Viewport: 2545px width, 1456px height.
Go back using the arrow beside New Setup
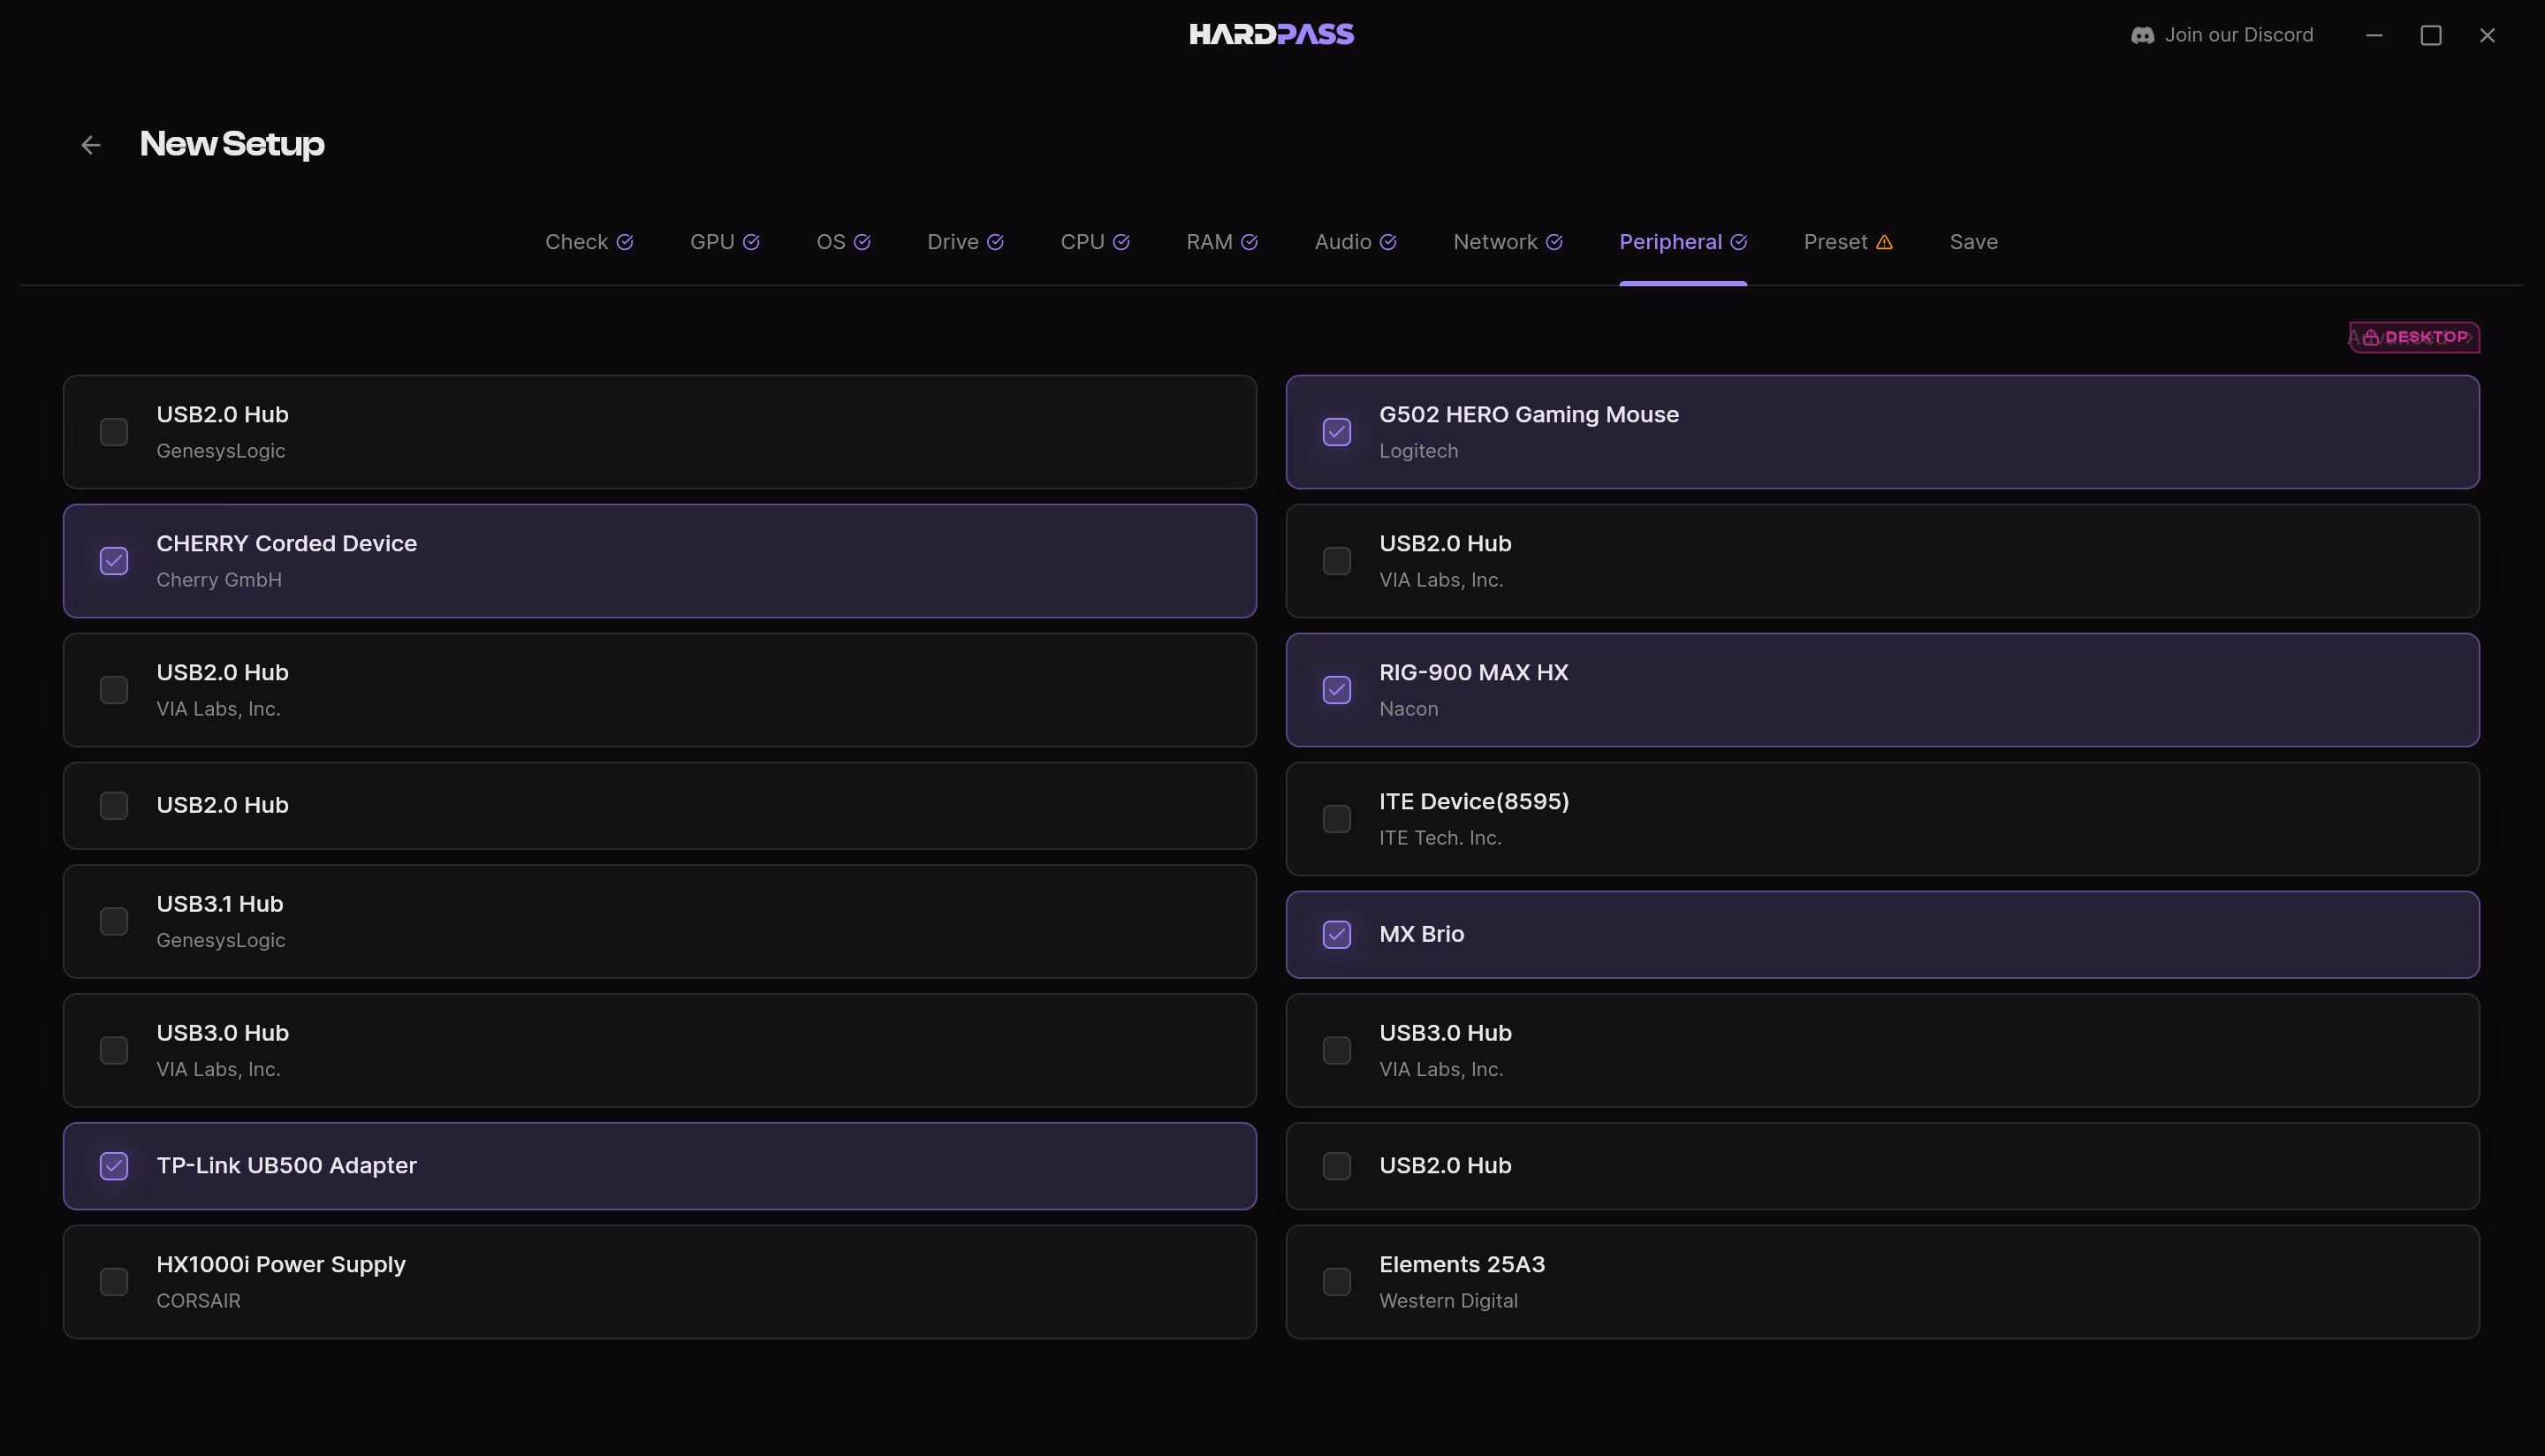[91, 145]
